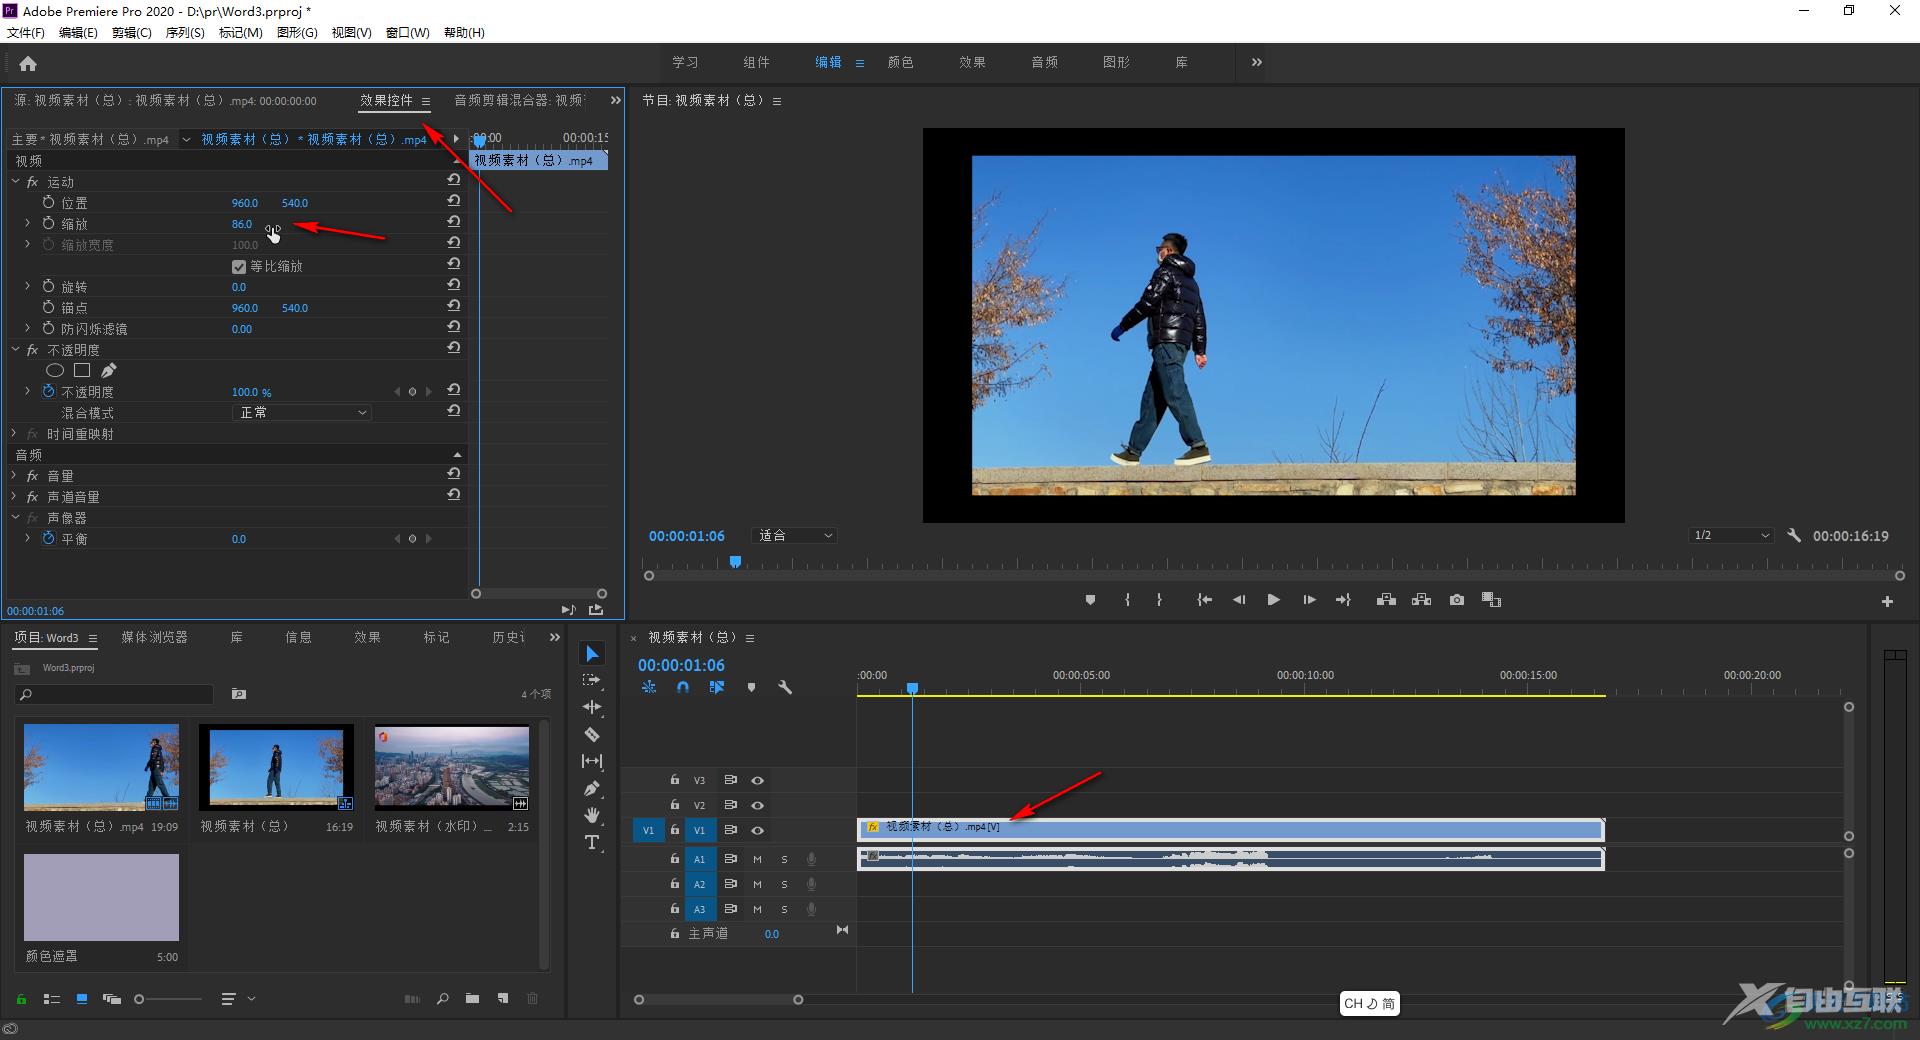
Task: Expand Time Remapping effect
Action: 15,433
